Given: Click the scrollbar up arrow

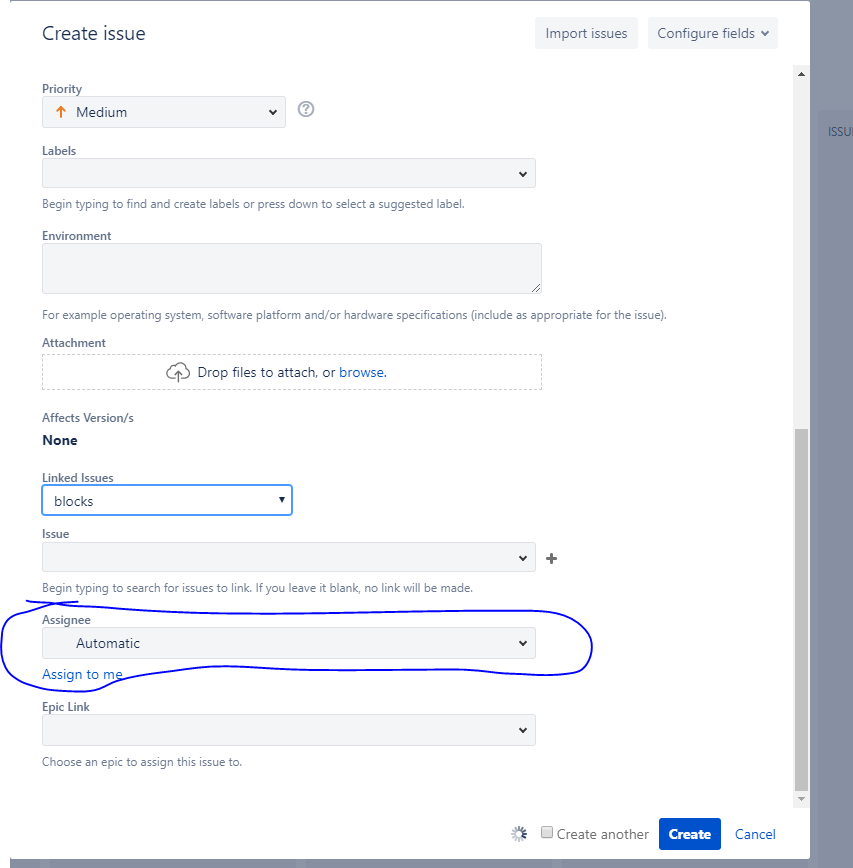Looking at the screenshot, I should pyautogui.click(x=801, y=74).
